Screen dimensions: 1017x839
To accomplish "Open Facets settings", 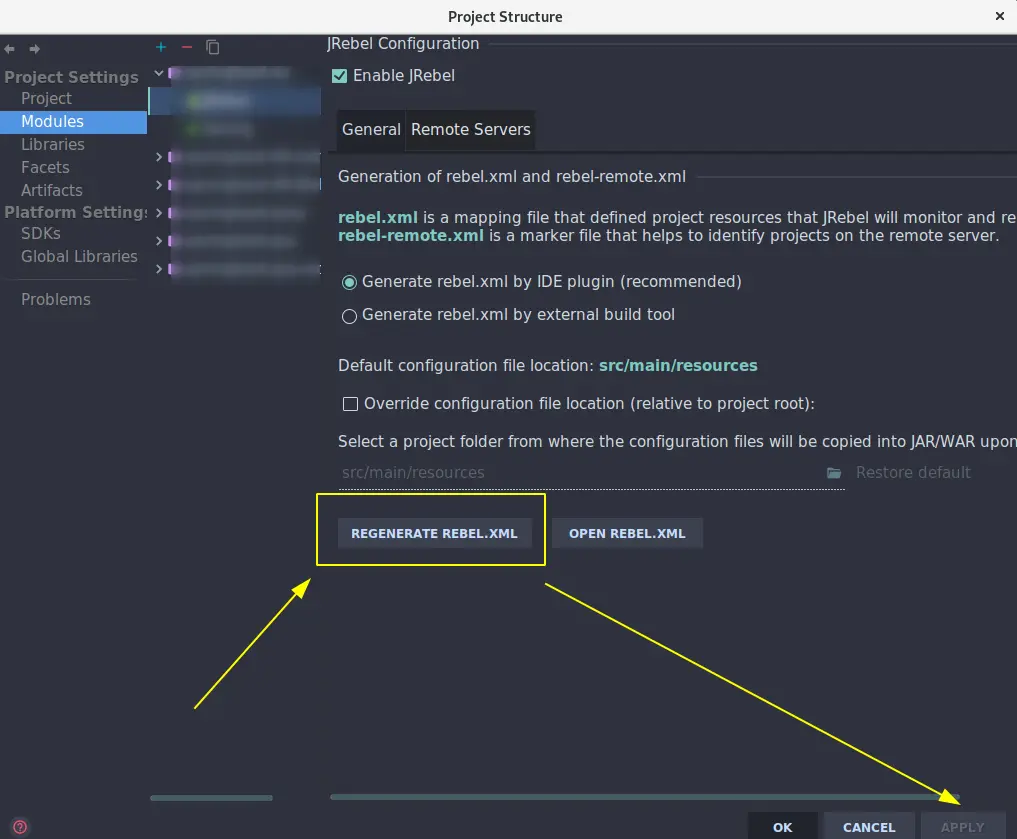I will (45, 167).
